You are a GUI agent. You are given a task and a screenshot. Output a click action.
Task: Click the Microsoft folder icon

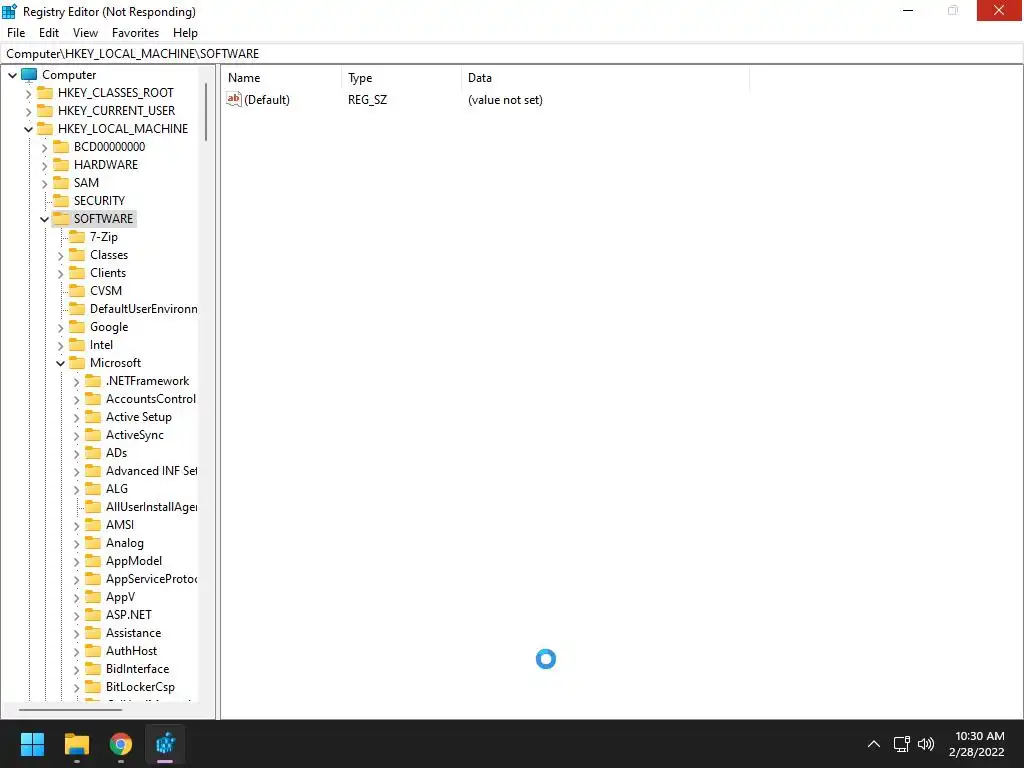tap(77, 363)
